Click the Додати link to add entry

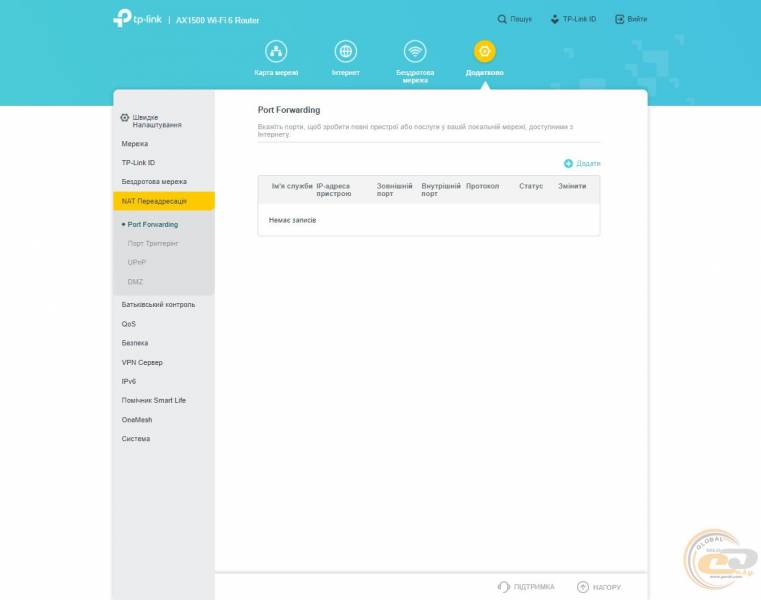(x=588, y=164)
